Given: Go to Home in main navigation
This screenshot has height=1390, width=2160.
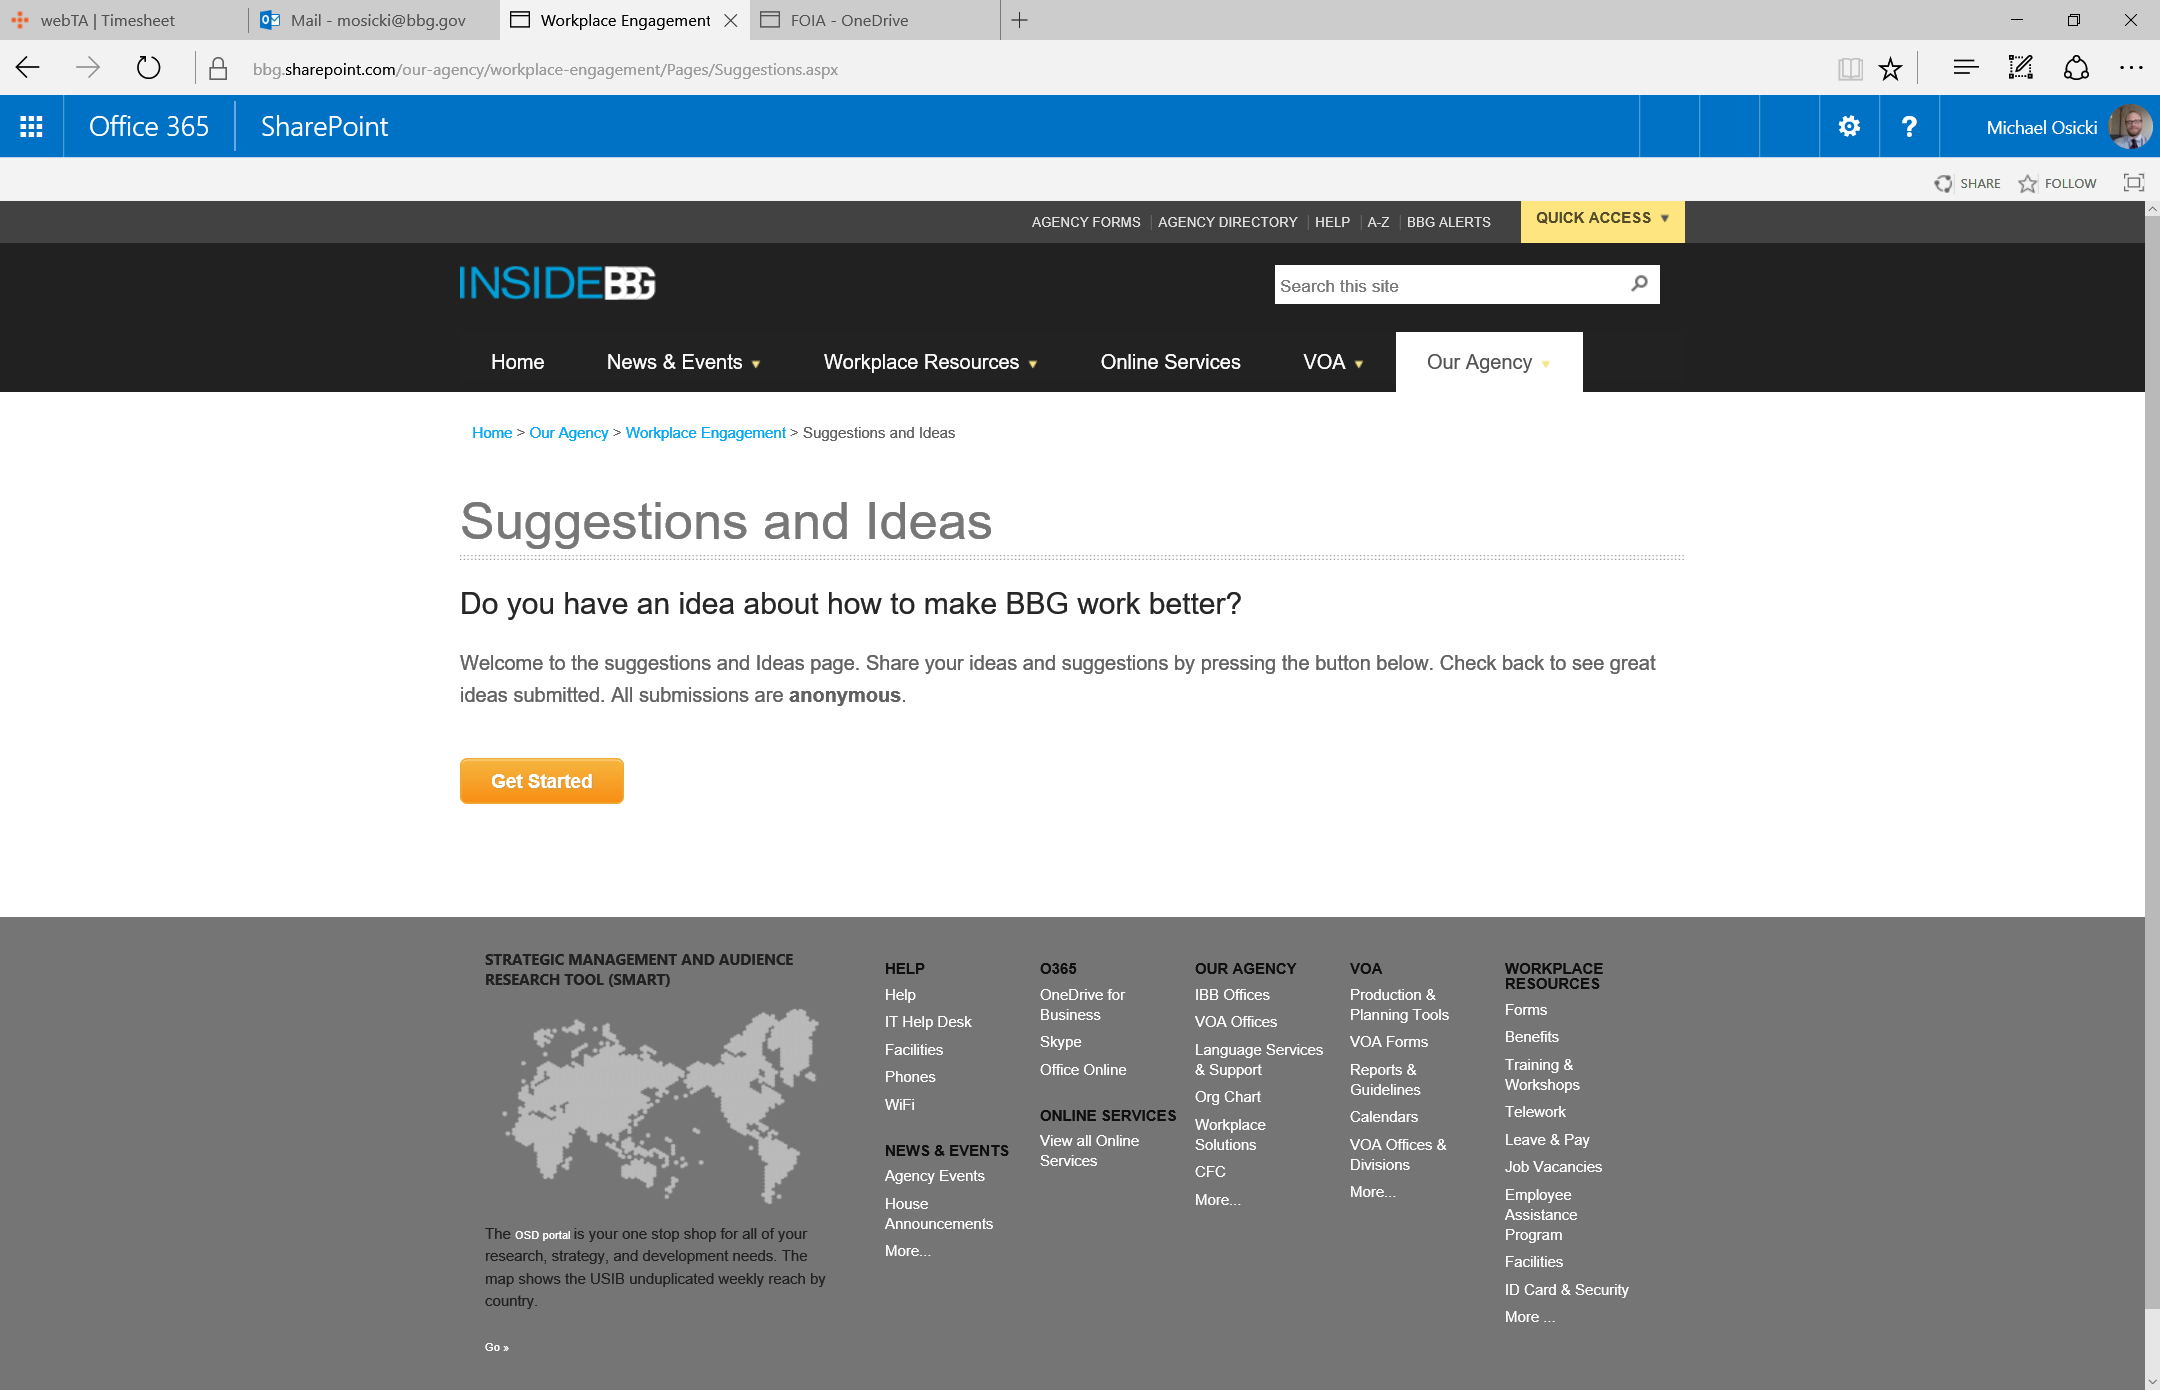Looking at the screenshot, I should (517, 362).
